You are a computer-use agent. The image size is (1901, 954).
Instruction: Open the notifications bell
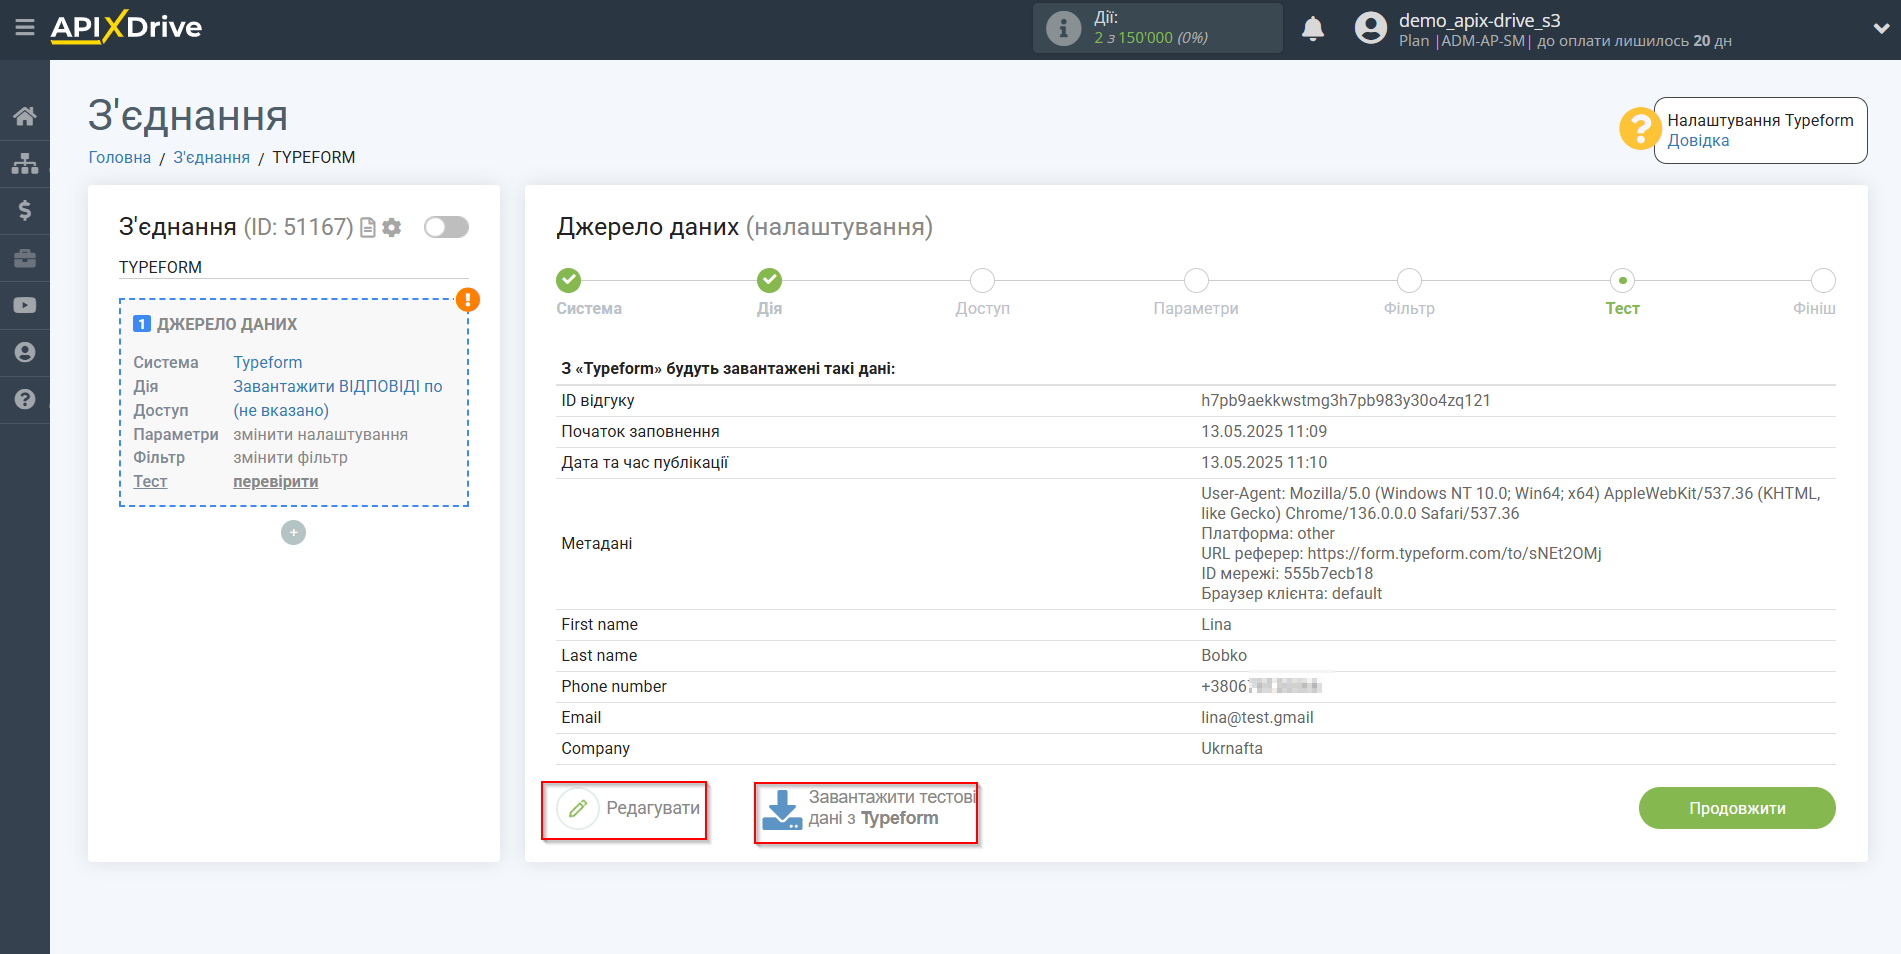pyautogui.click(x=1313, y=29)
